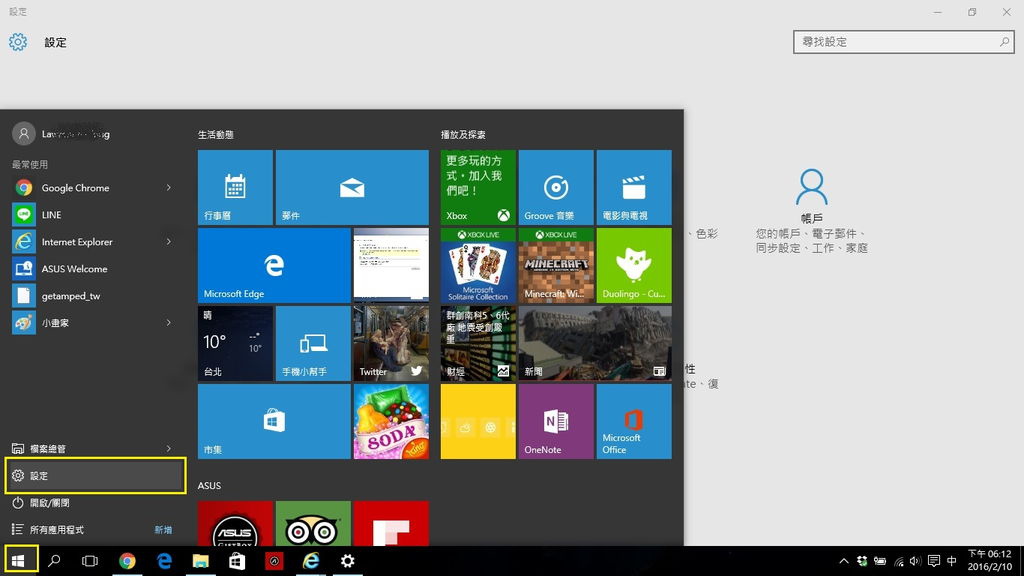
Task: Open the taskbar clock and date
Action: [x=989, y=561]
